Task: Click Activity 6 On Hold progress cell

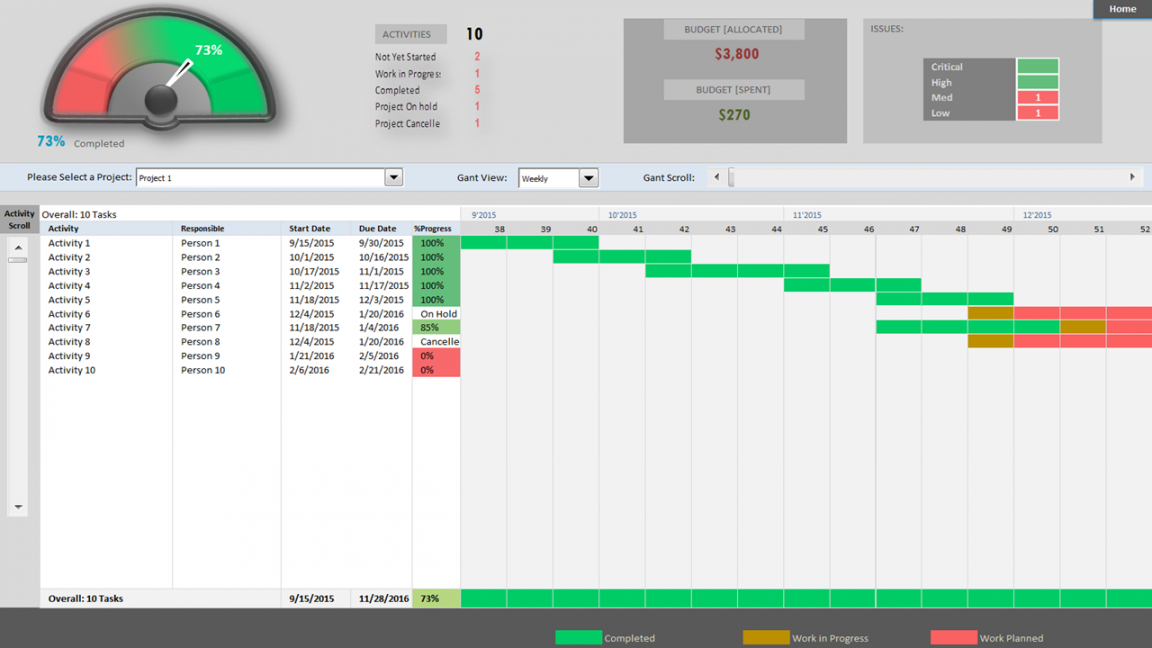Action: pos(436,314)
